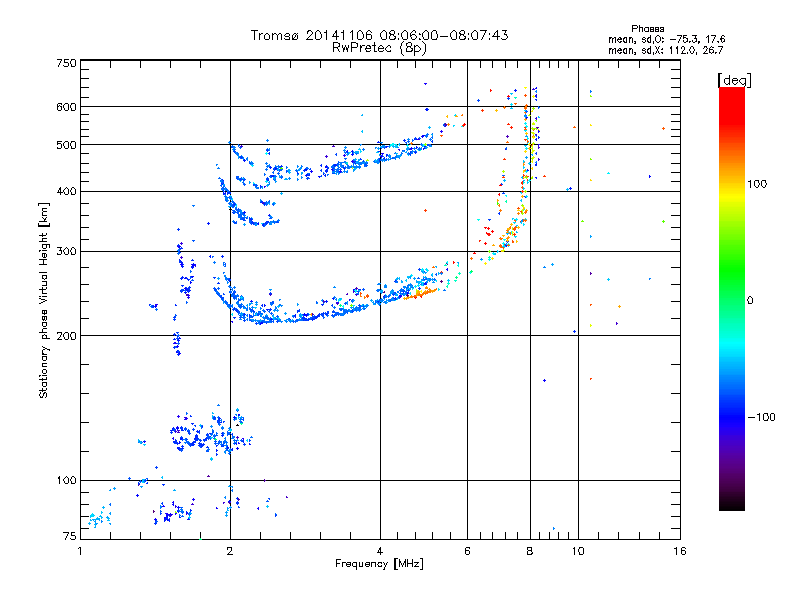The image size is (800, 600).
Task: Click the green middle of the colorbar
Action: [x=732, y=270]
